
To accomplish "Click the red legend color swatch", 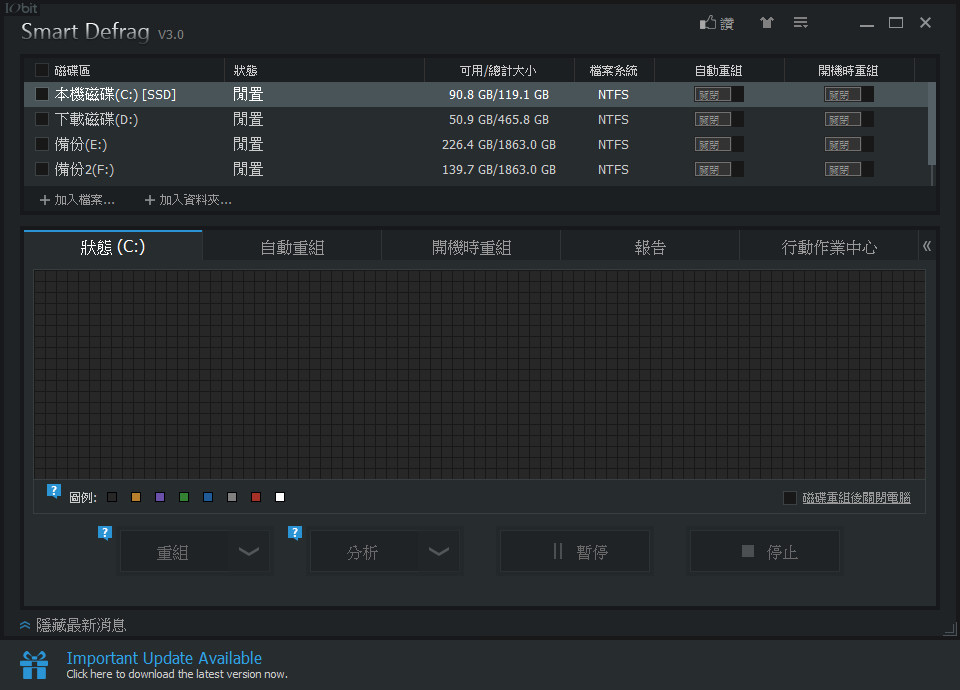I will pyautogui.click(x=256, y=497).
